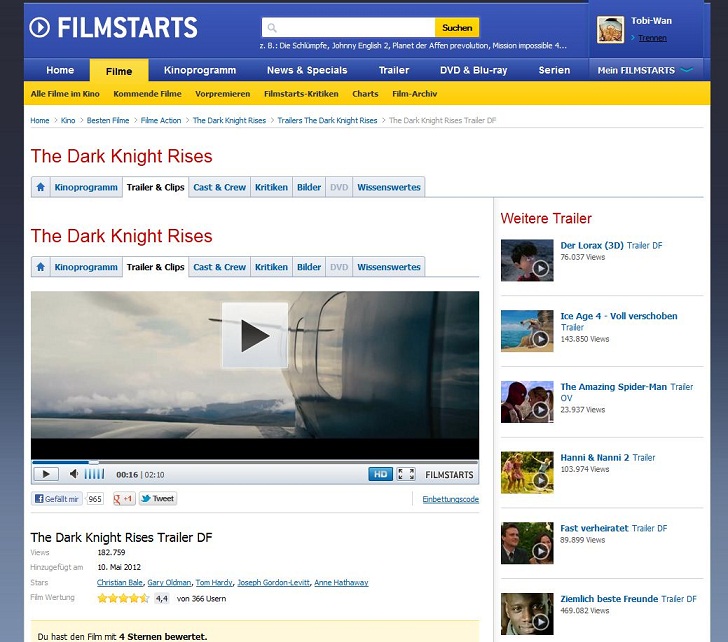Open Tom Hardy's page

click(x=214, y=582)
